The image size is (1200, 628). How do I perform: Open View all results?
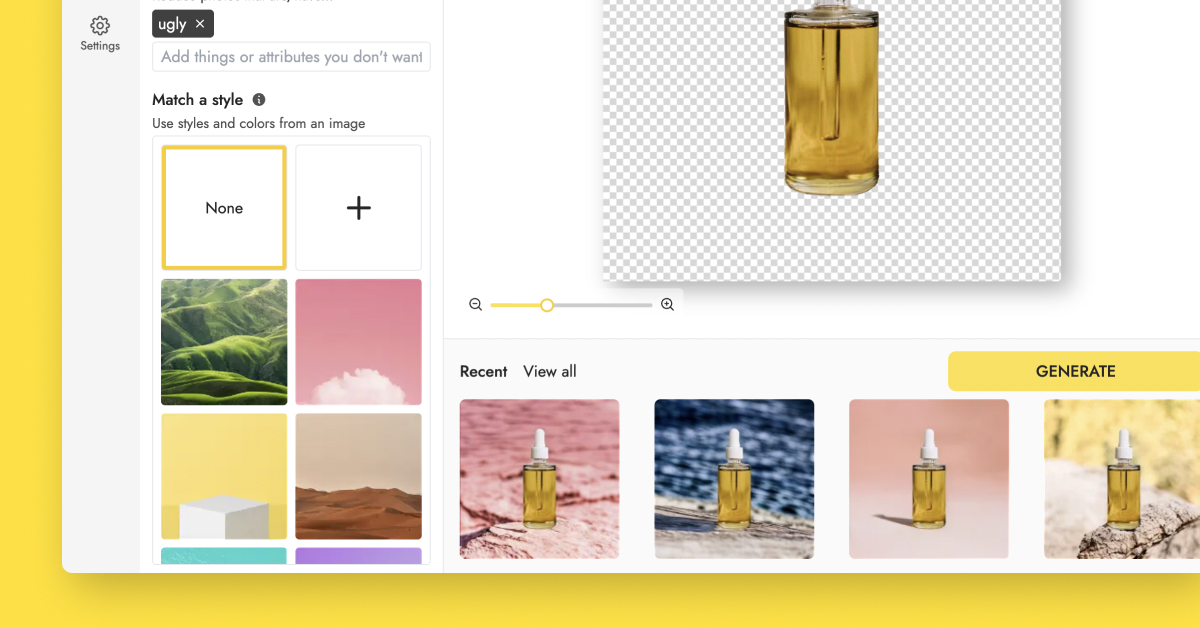click(x=550, y=372)
